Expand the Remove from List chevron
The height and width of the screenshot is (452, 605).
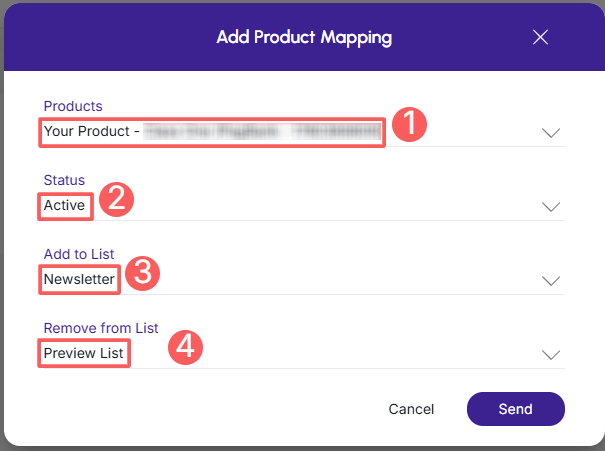[x=551, y=354]
